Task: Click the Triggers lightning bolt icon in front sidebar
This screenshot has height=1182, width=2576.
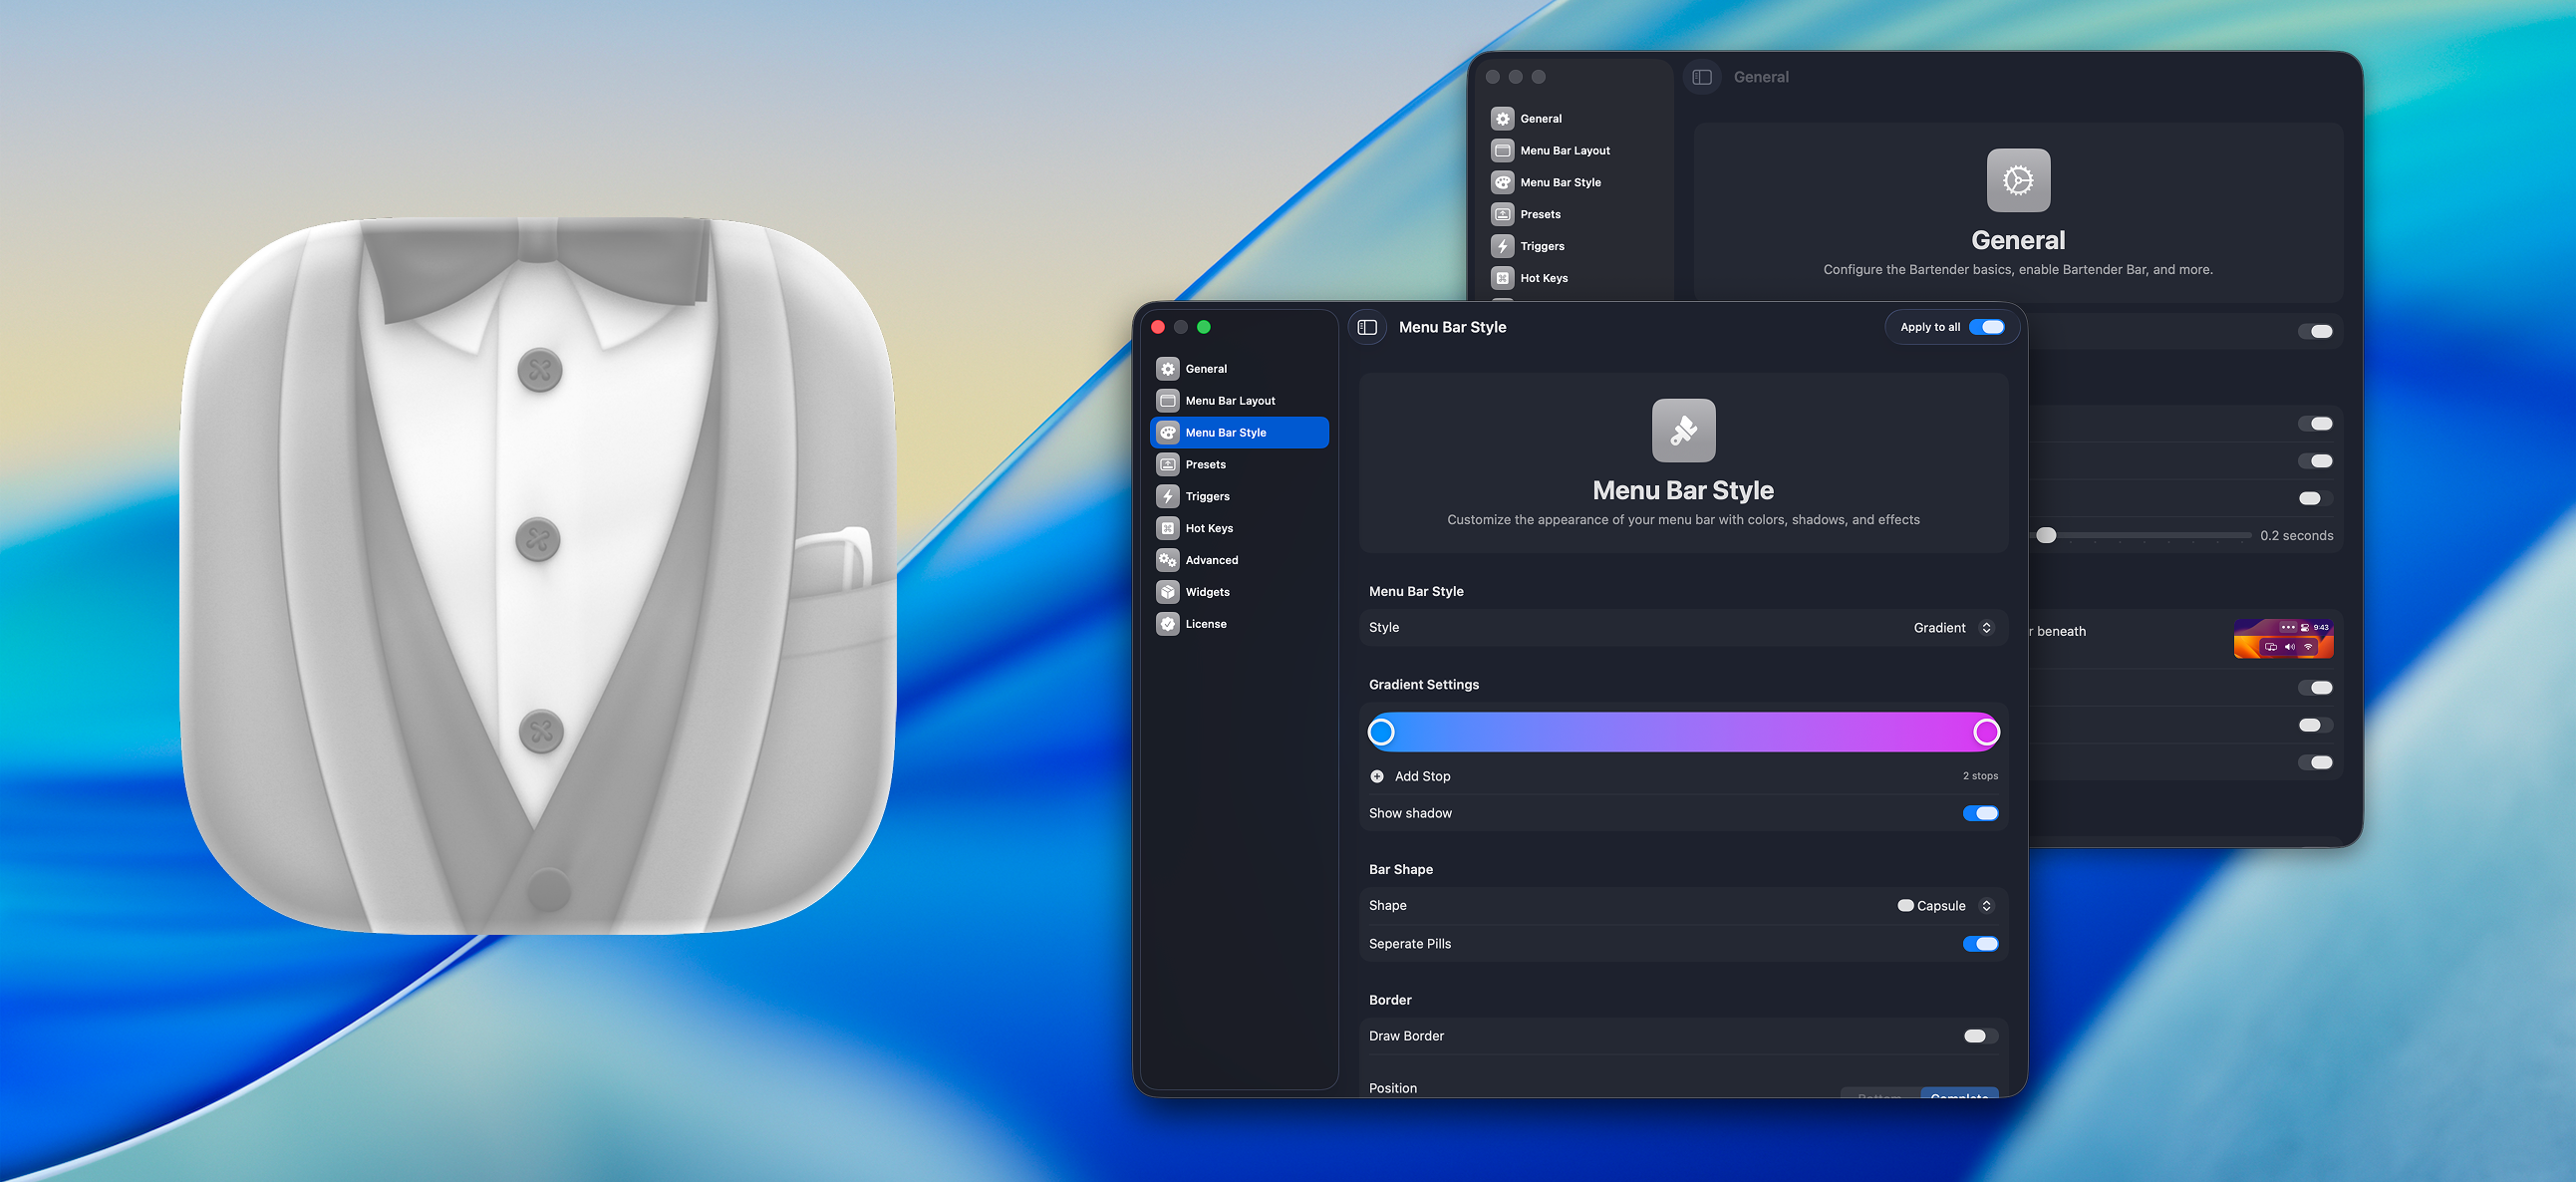Action: (1167, 496)
